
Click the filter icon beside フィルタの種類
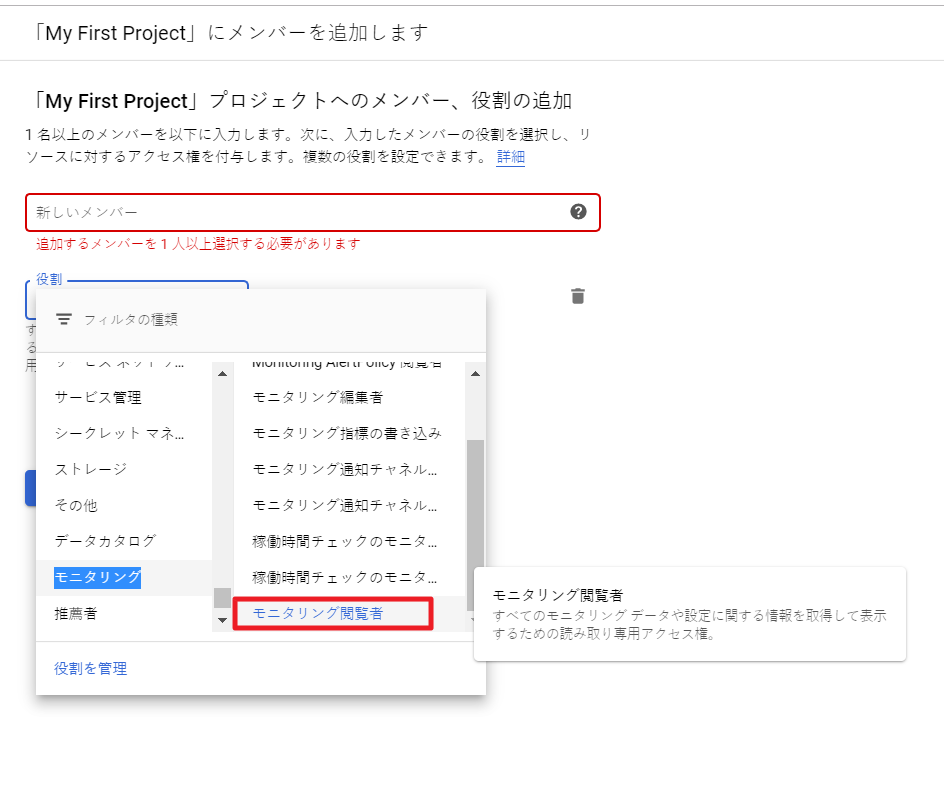click(64, 319)
